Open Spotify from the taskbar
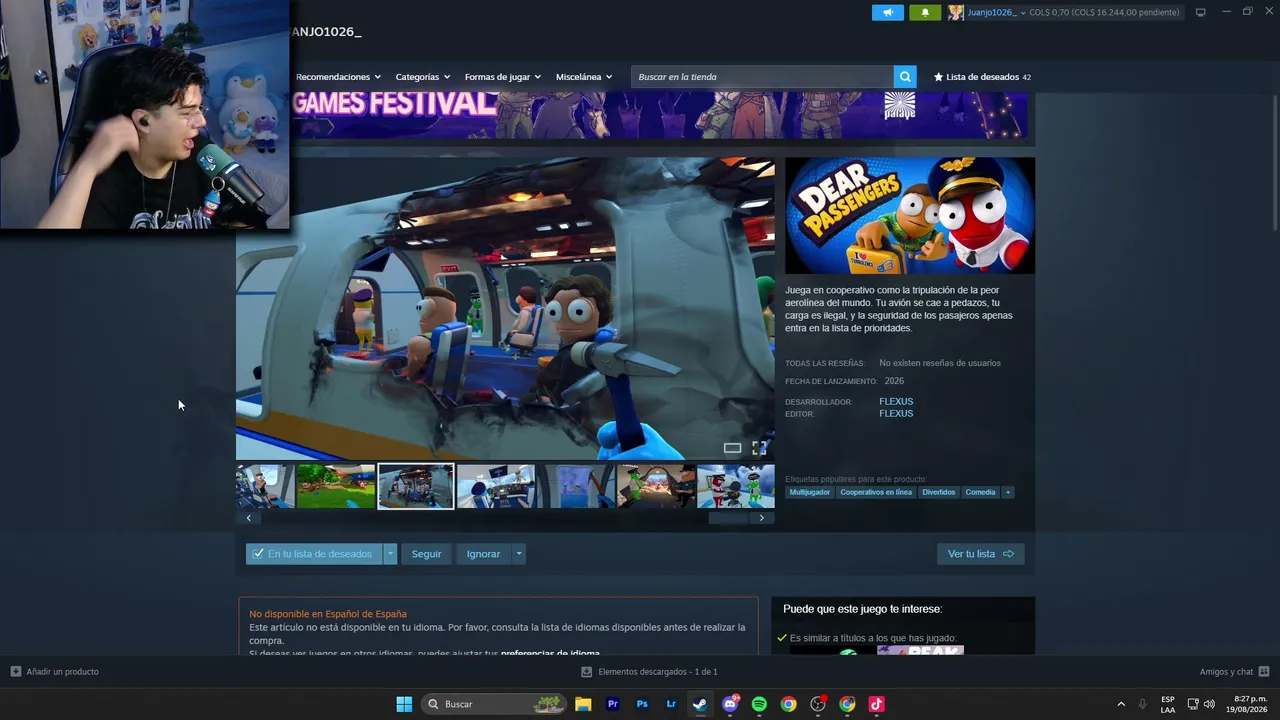 pyautogui.click(x=759, y=704)
